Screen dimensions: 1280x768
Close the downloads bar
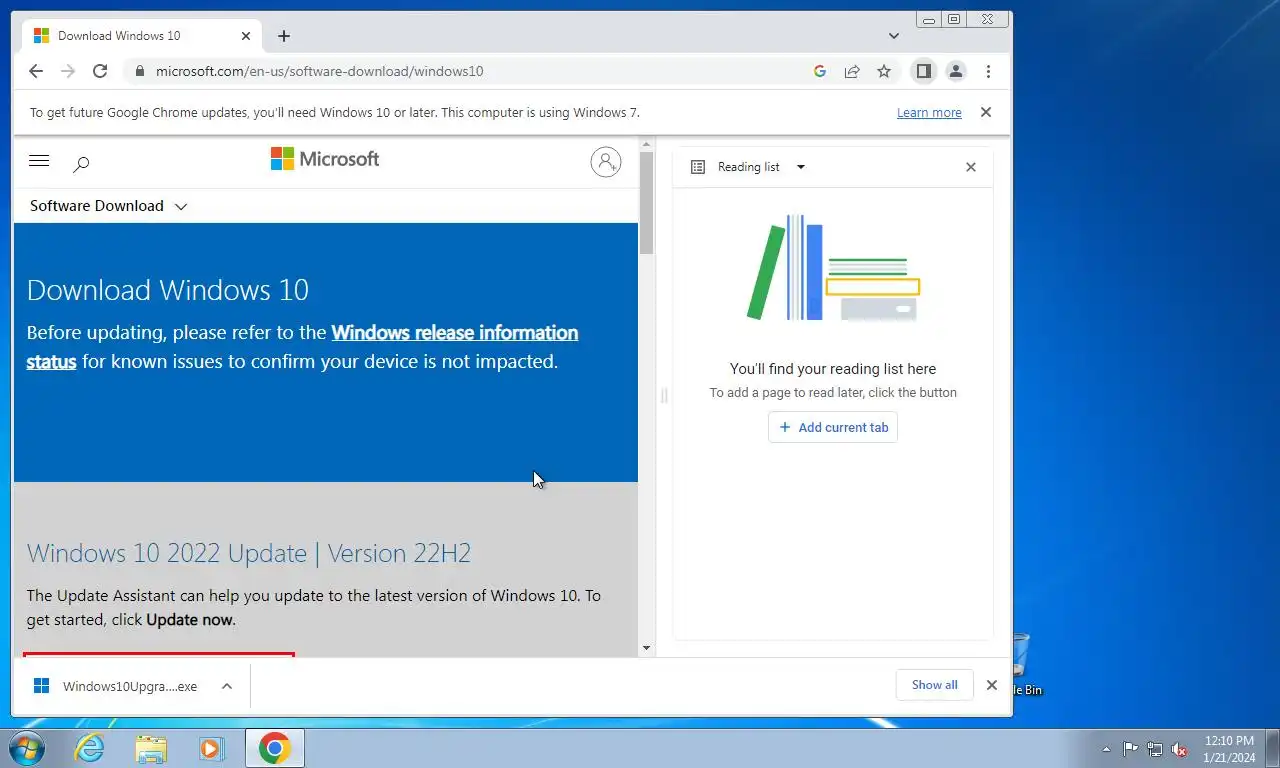(992, 685)
